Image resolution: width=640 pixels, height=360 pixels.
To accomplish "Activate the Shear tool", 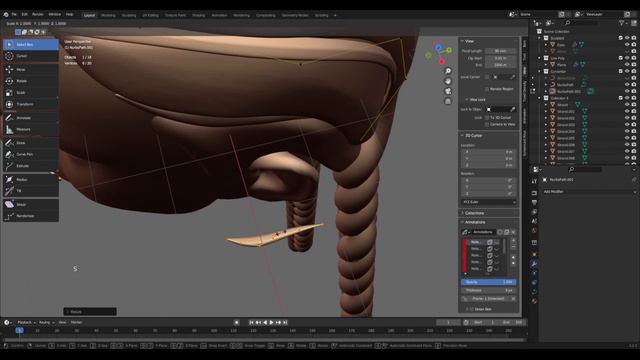I will click(31, 204).
